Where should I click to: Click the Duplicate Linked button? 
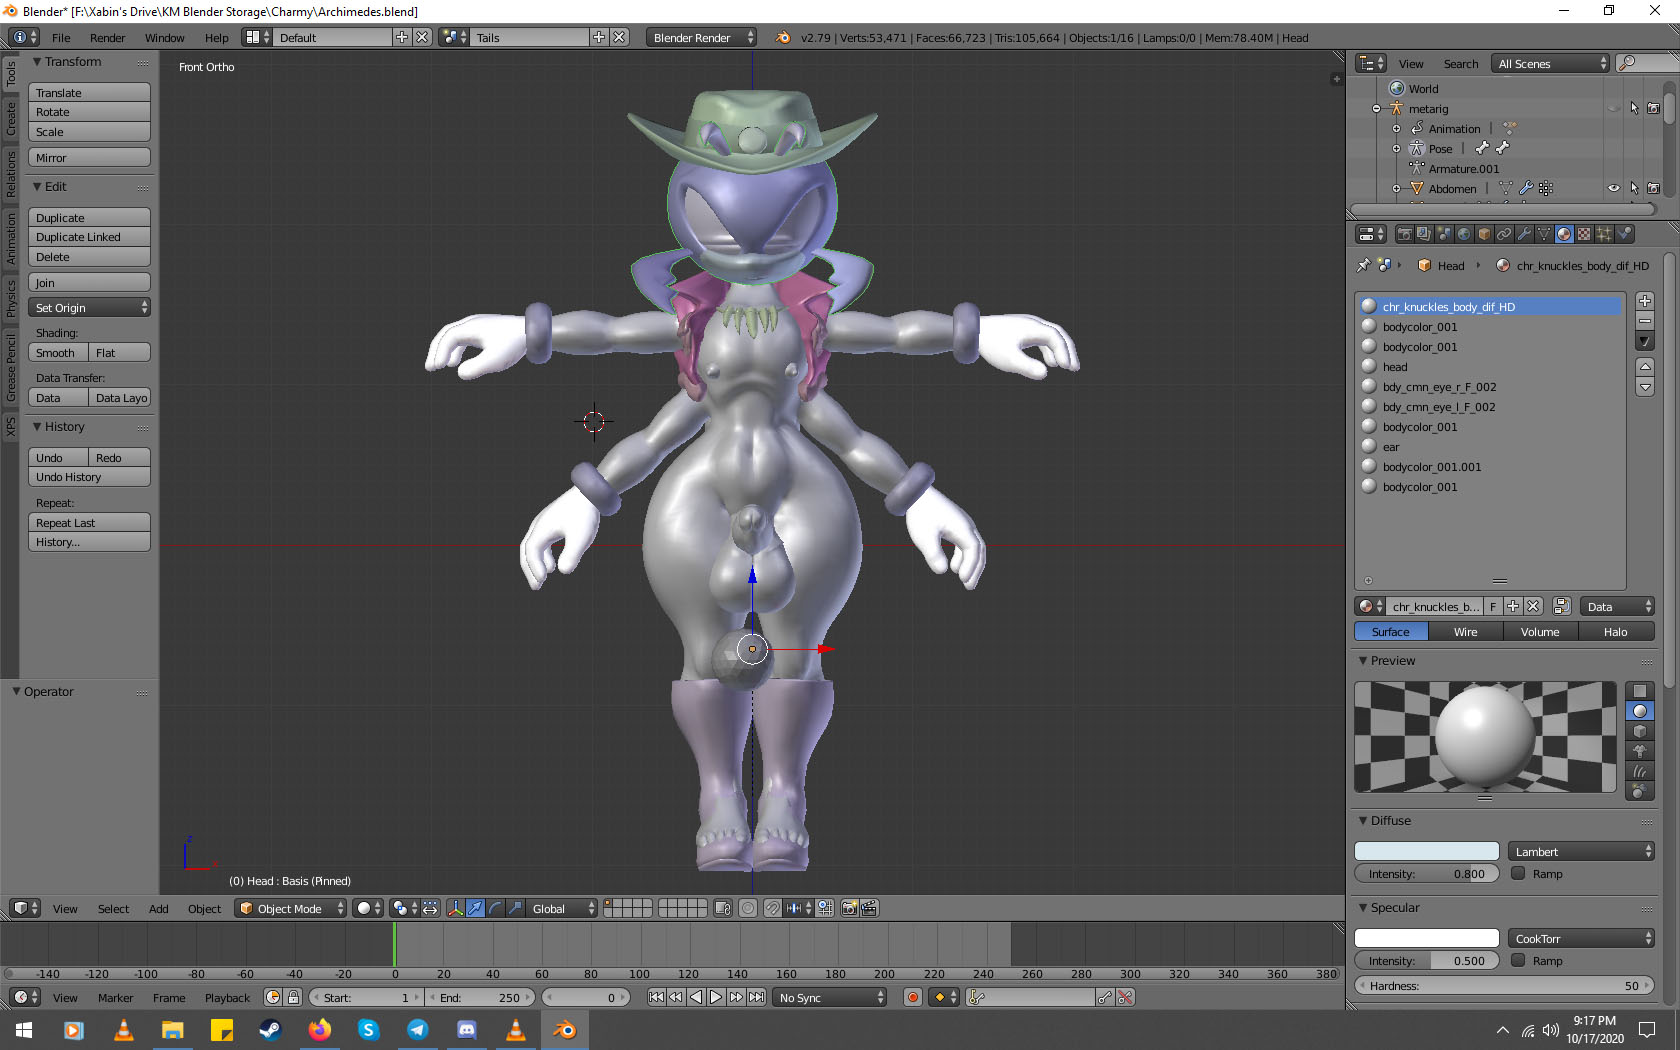[x=89, y=237]
